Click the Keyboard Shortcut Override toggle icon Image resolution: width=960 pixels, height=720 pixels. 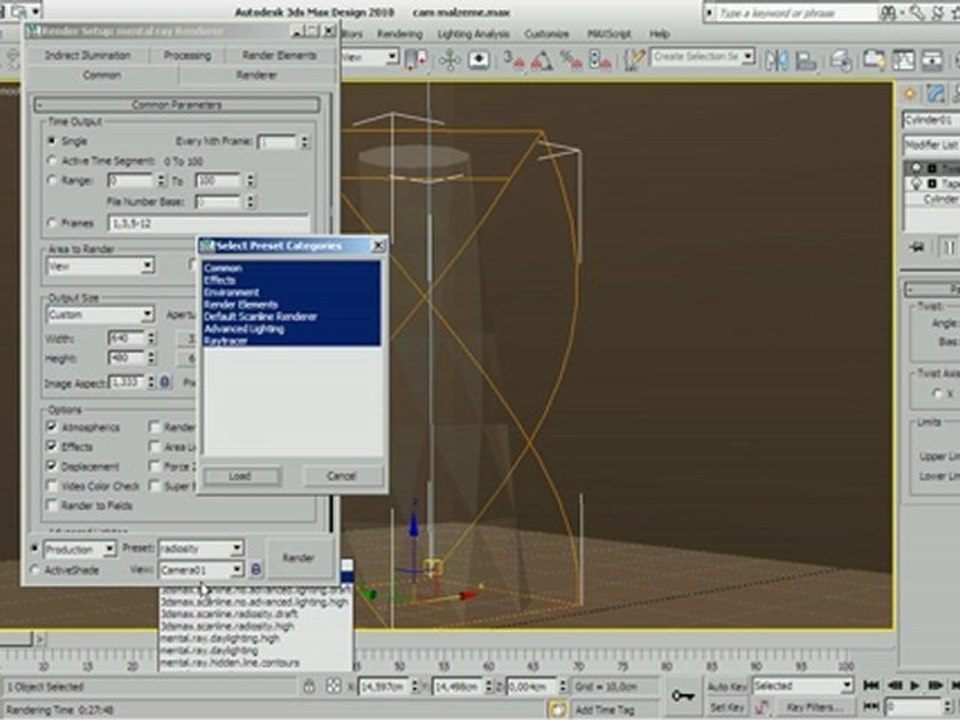(479, 59)
